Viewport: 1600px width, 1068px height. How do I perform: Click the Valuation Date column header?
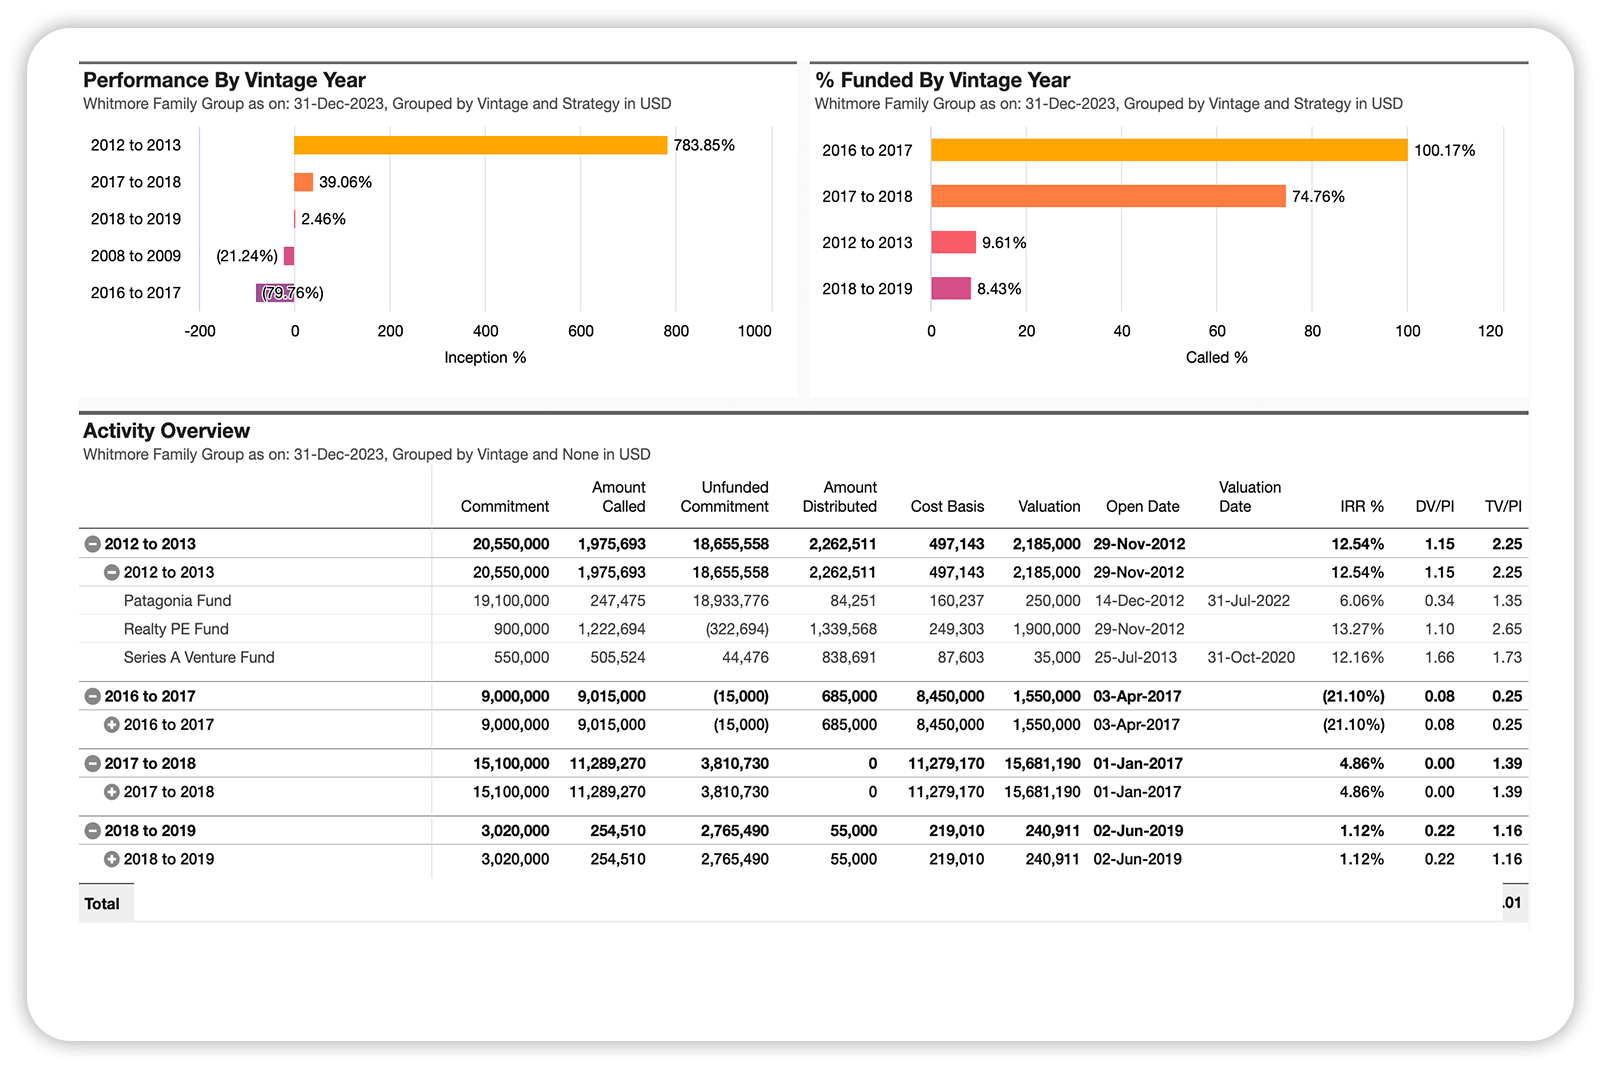pos(1250,497)
